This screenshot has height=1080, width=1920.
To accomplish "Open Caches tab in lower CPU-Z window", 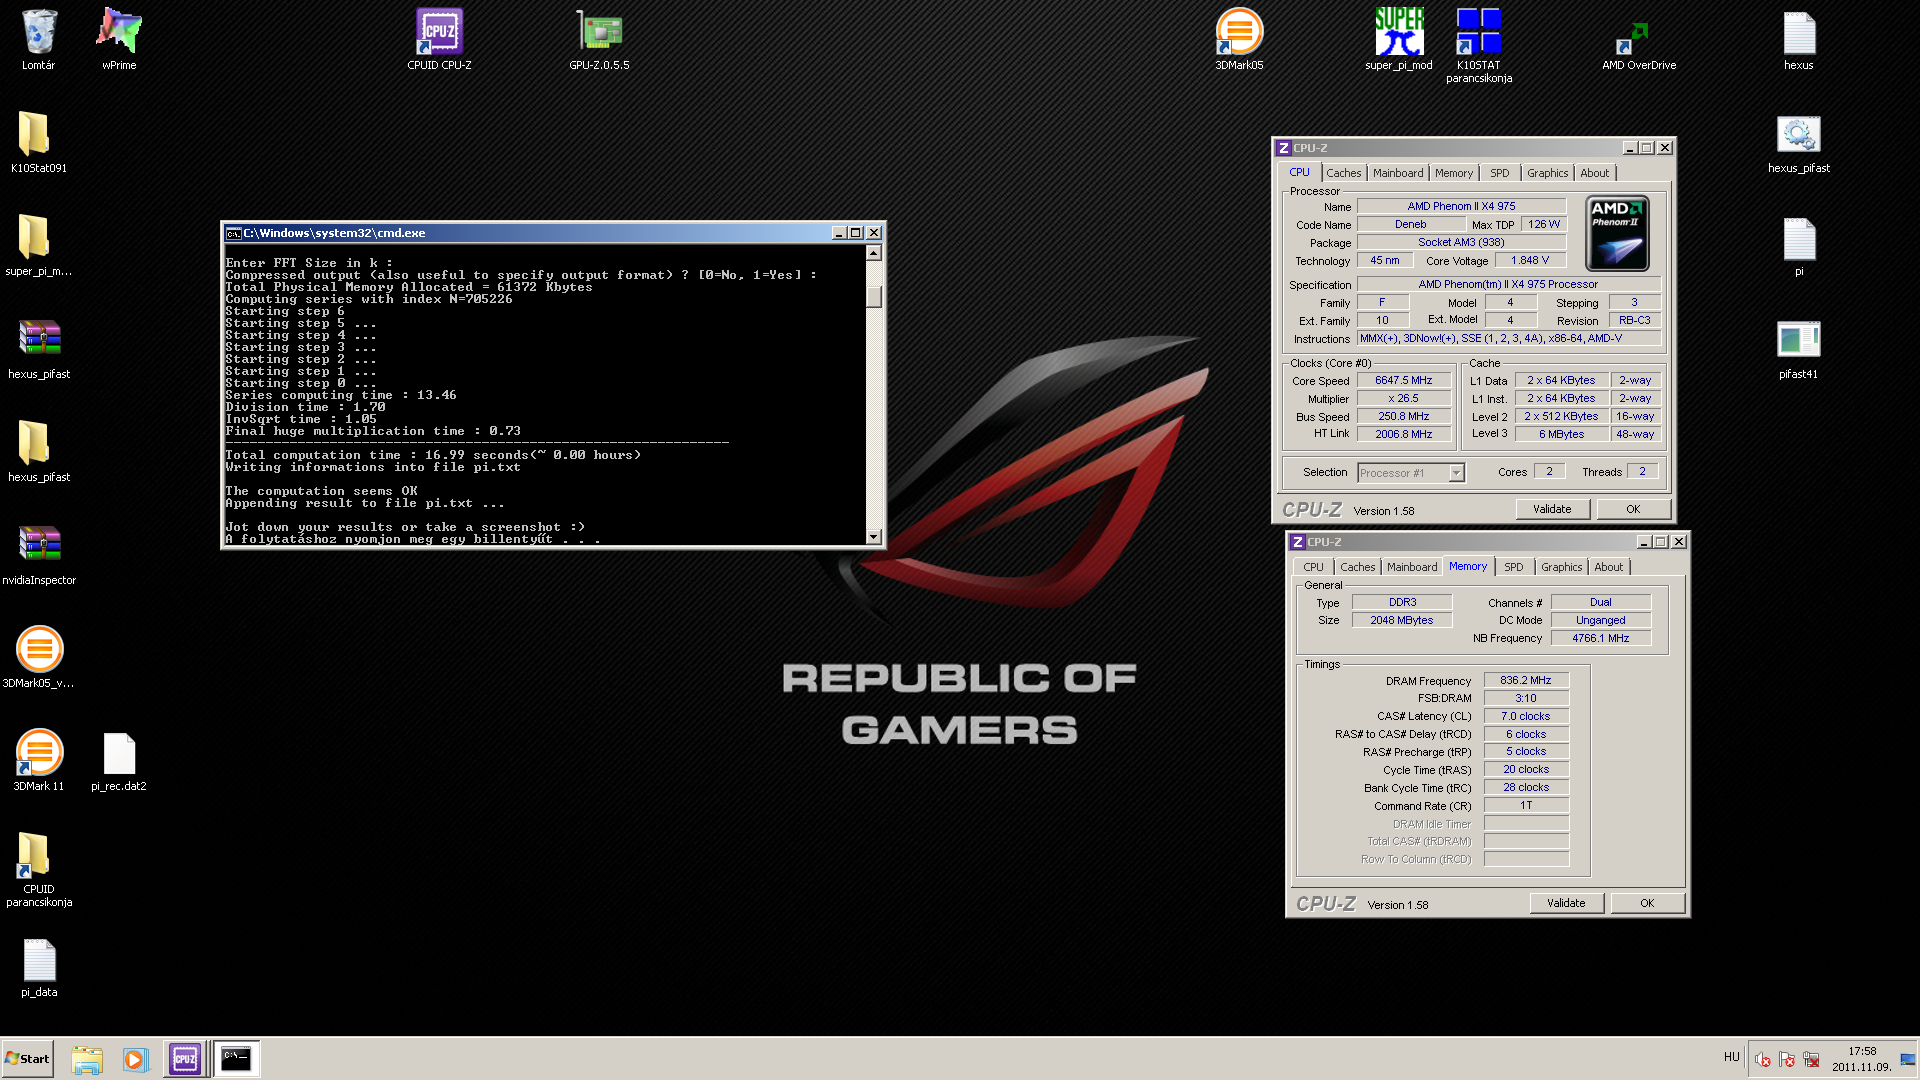I will (1357, 567).
